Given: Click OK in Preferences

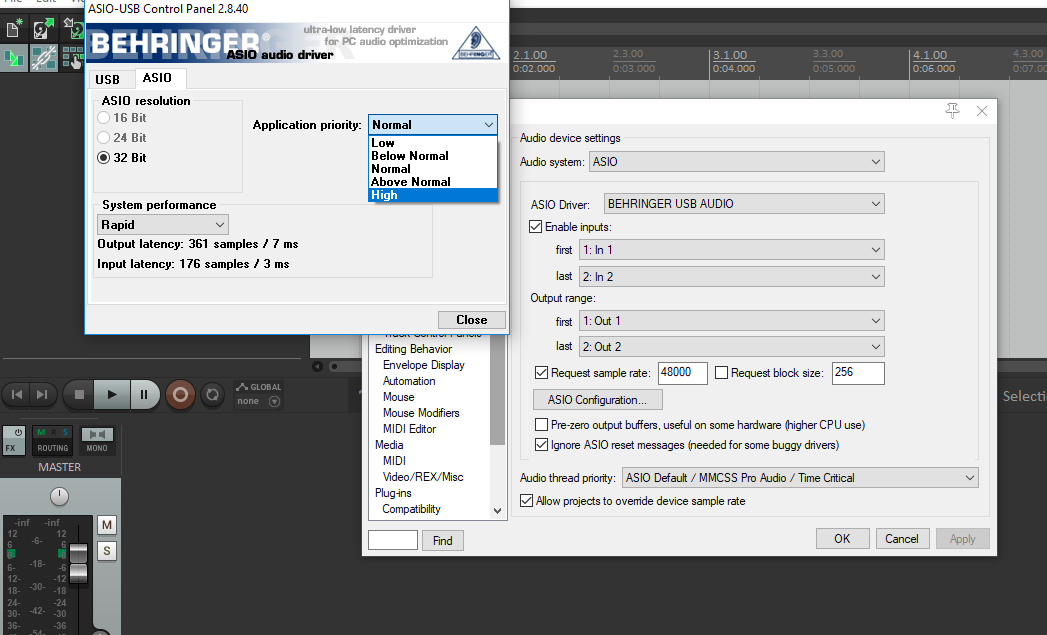Looking at the screenshot, I should point(843,539).
